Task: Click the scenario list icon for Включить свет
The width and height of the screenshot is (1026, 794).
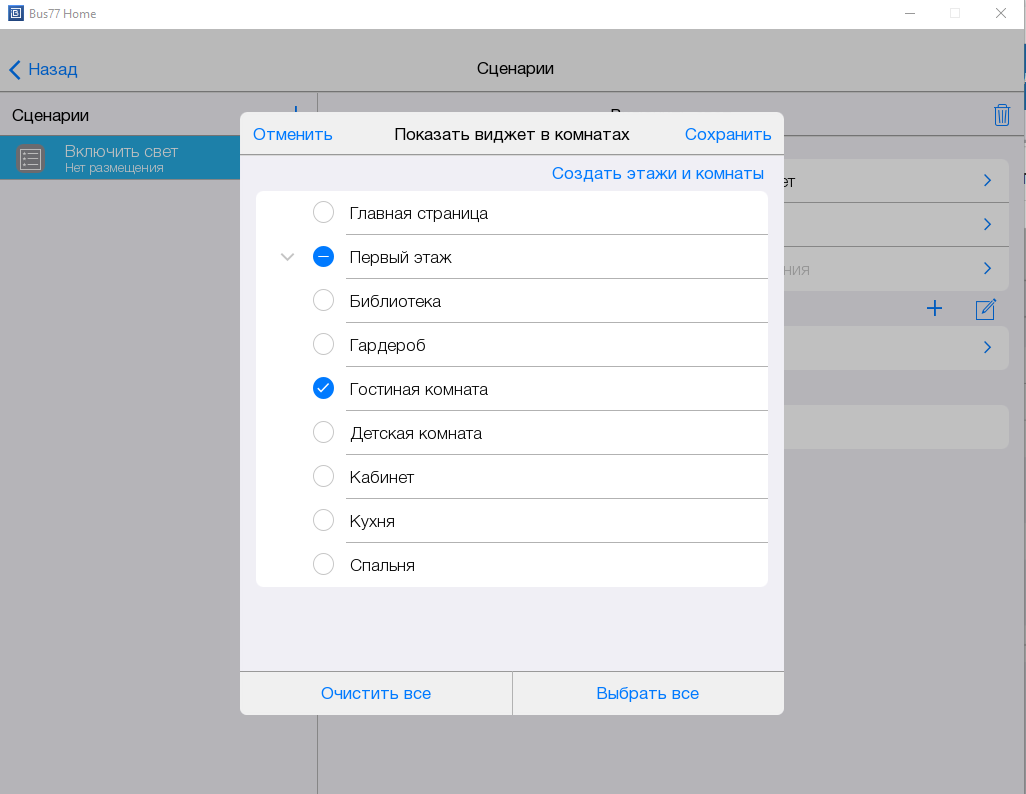Action: (31, 159)
